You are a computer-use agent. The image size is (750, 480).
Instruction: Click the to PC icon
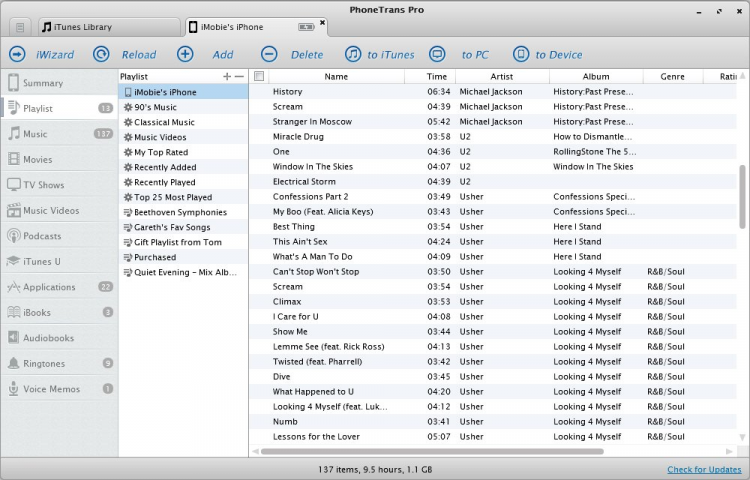(437, 55)
